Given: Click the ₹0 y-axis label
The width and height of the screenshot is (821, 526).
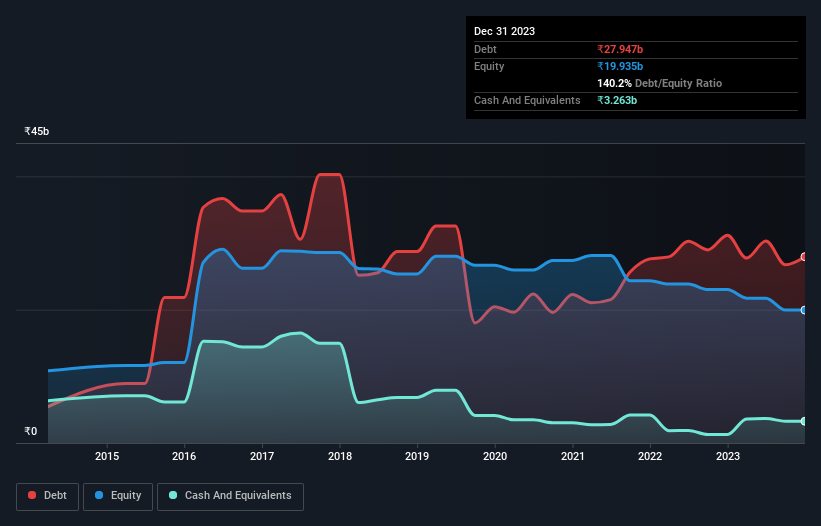Looking at the screenshot, I should pyautogui.click(x=31, y=431).
